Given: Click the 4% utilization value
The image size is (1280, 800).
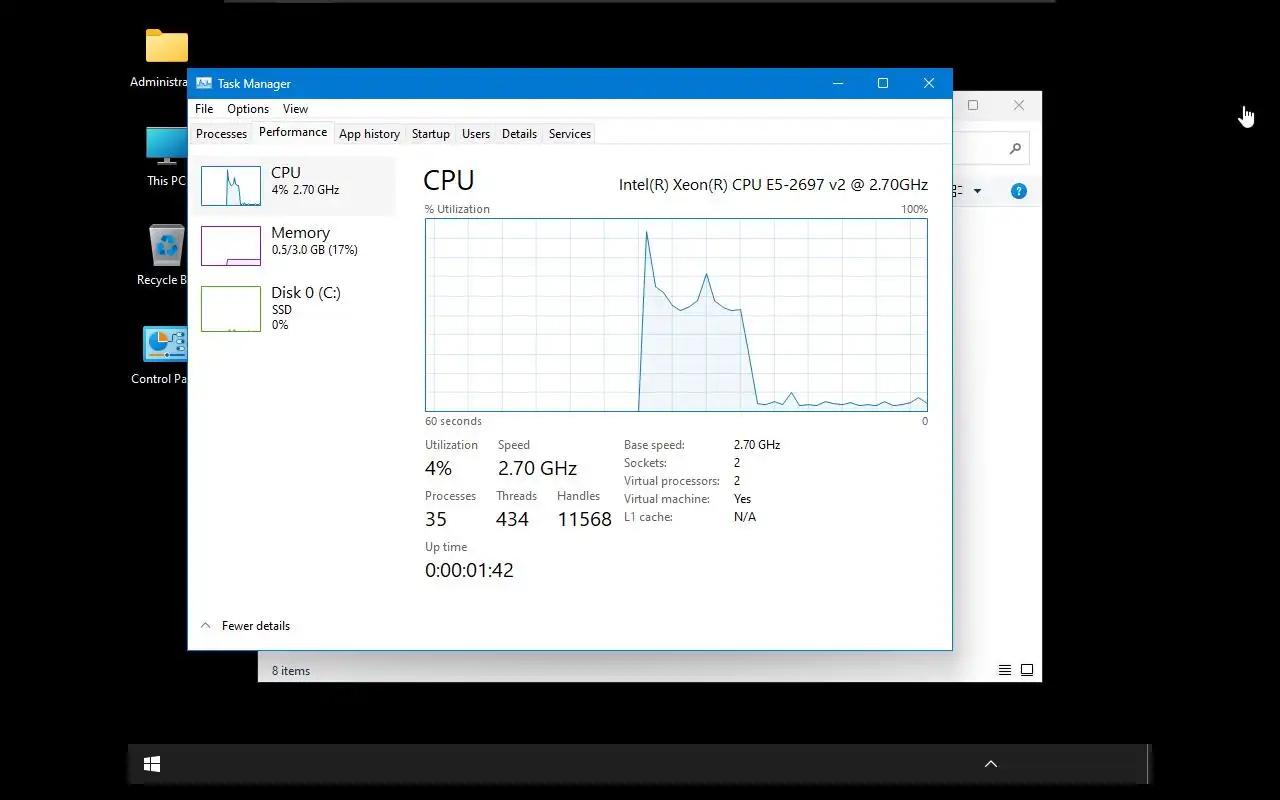Looking at the screenshot, I should click(x=438, y=468).
